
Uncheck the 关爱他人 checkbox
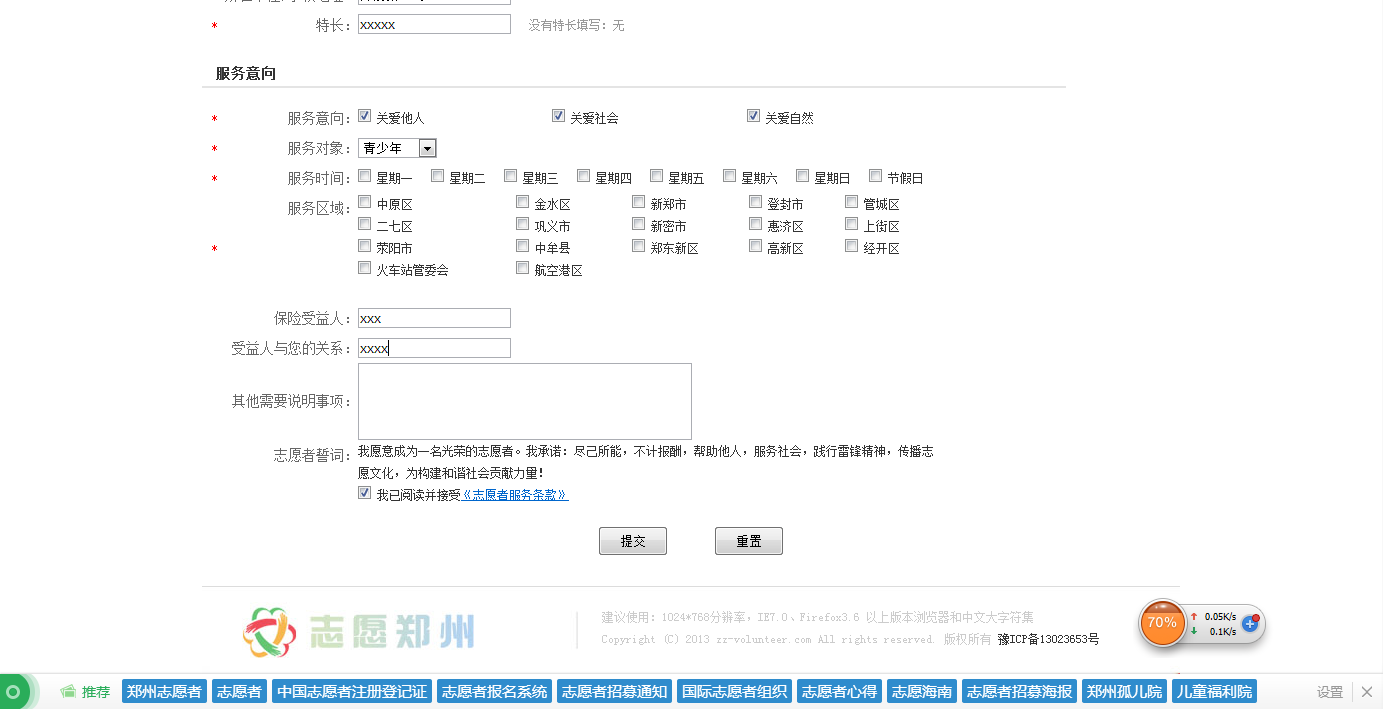pyautogui.click(x=365, y=116)
